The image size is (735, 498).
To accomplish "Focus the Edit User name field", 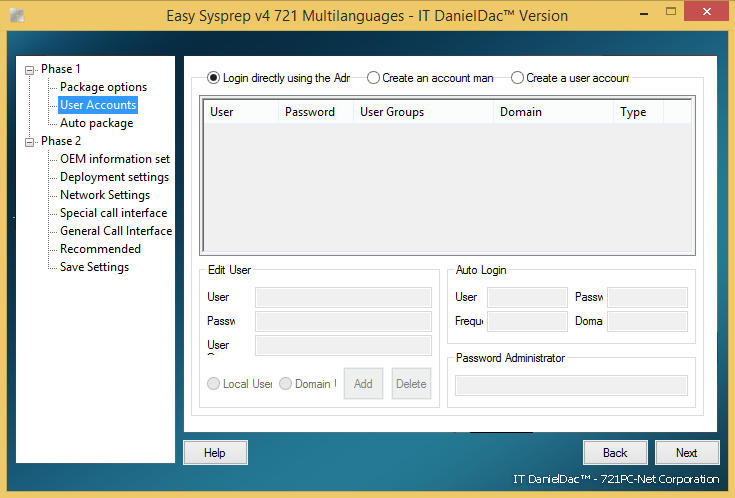I will 343,297.
